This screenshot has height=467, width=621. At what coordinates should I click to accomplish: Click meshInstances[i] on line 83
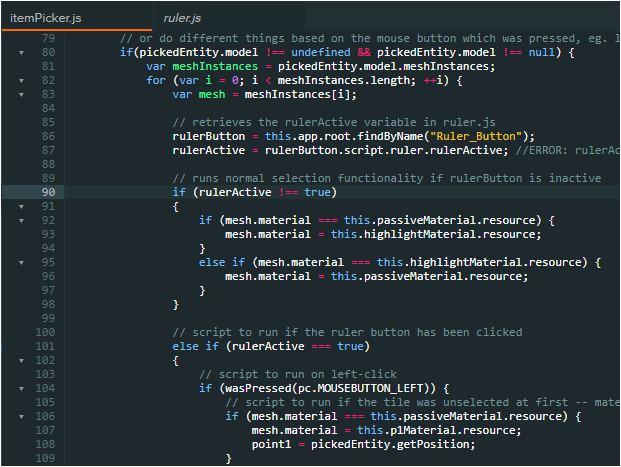pos(297,95)
